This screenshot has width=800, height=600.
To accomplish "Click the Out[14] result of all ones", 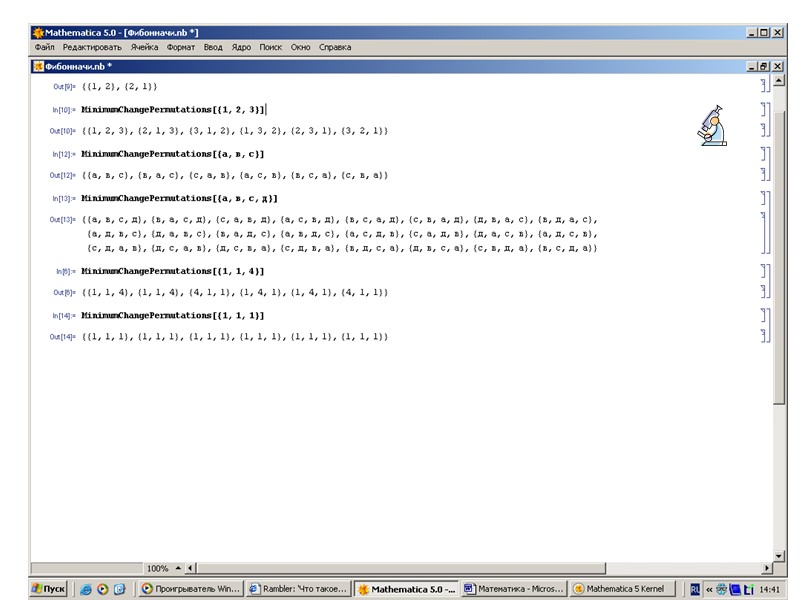I will click(235, 337).
